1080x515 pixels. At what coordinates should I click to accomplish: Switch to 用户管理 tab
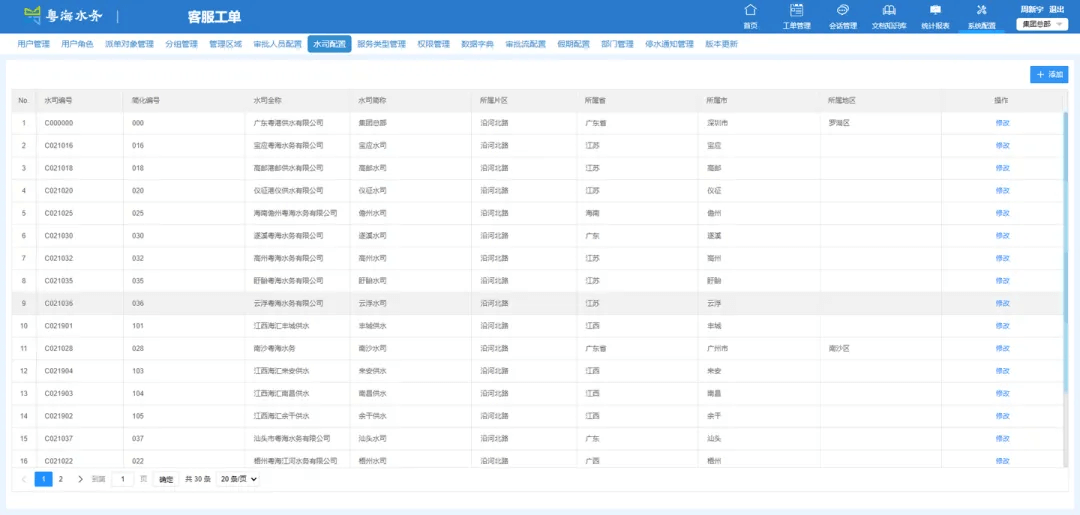(x=34, y=44)
